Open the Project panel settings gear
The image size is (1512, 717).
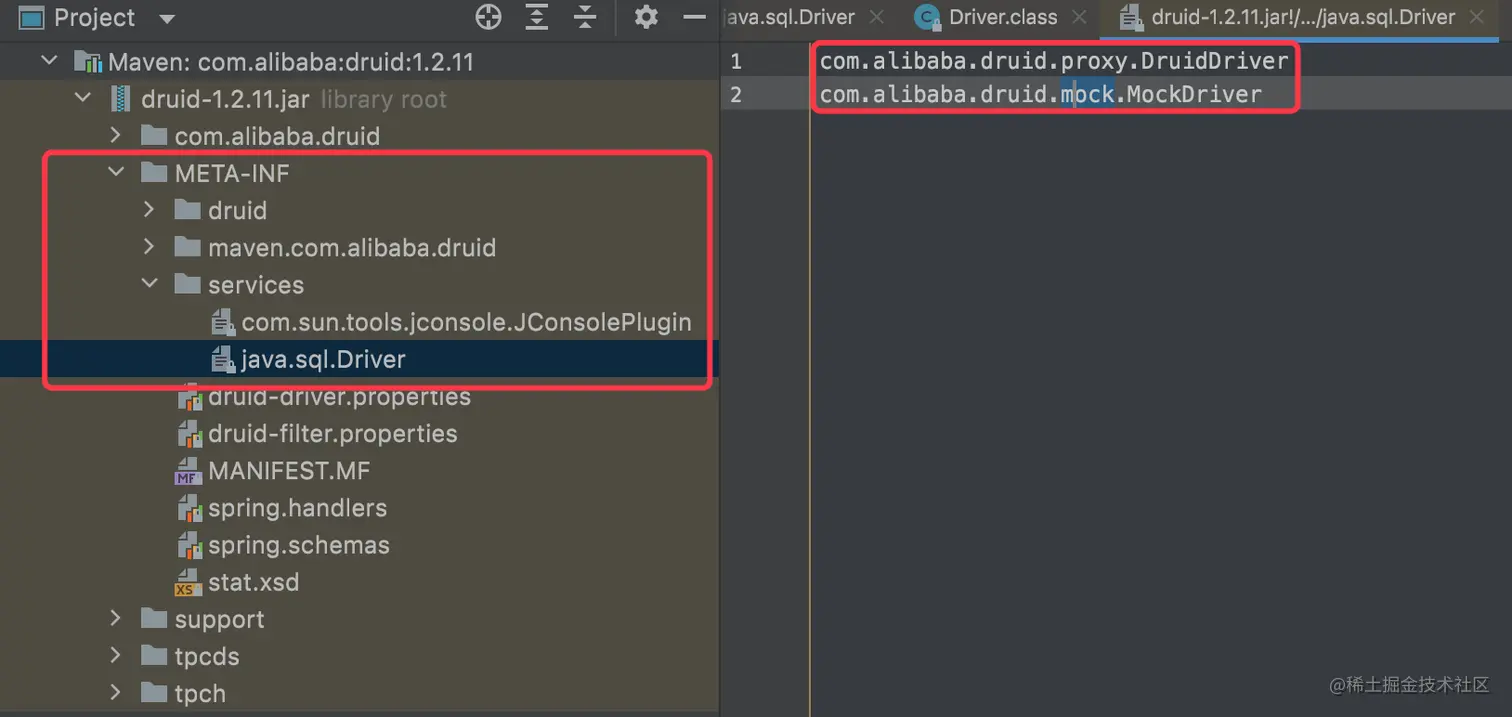pos(647,17)
